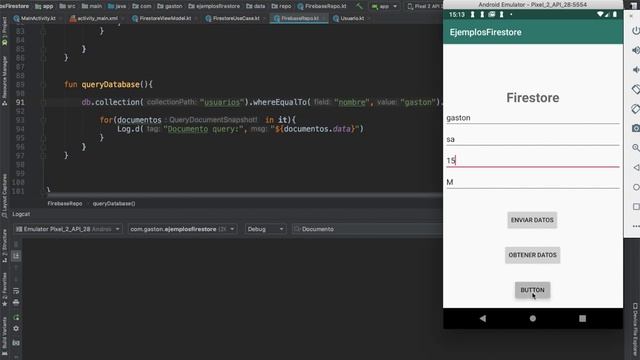Rotate emulator right icon

tap(636, 109)
